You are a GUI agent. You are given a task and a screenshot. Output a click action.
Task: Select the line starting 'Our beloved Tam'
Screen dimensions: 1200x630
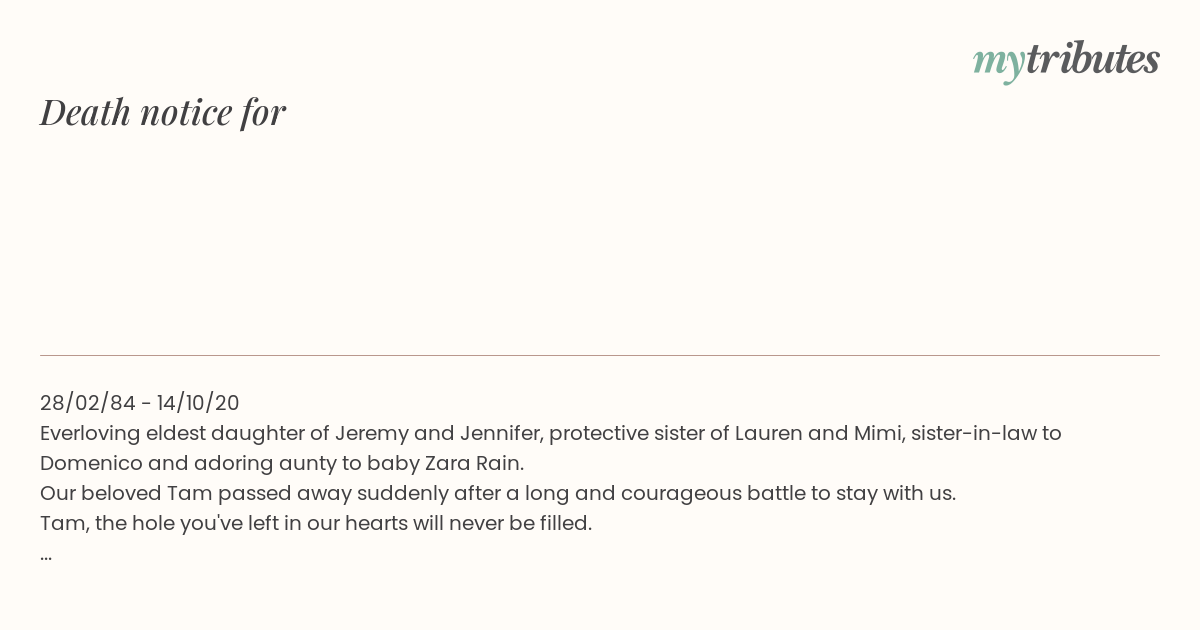pyautogui.click(x=498, y=493)
